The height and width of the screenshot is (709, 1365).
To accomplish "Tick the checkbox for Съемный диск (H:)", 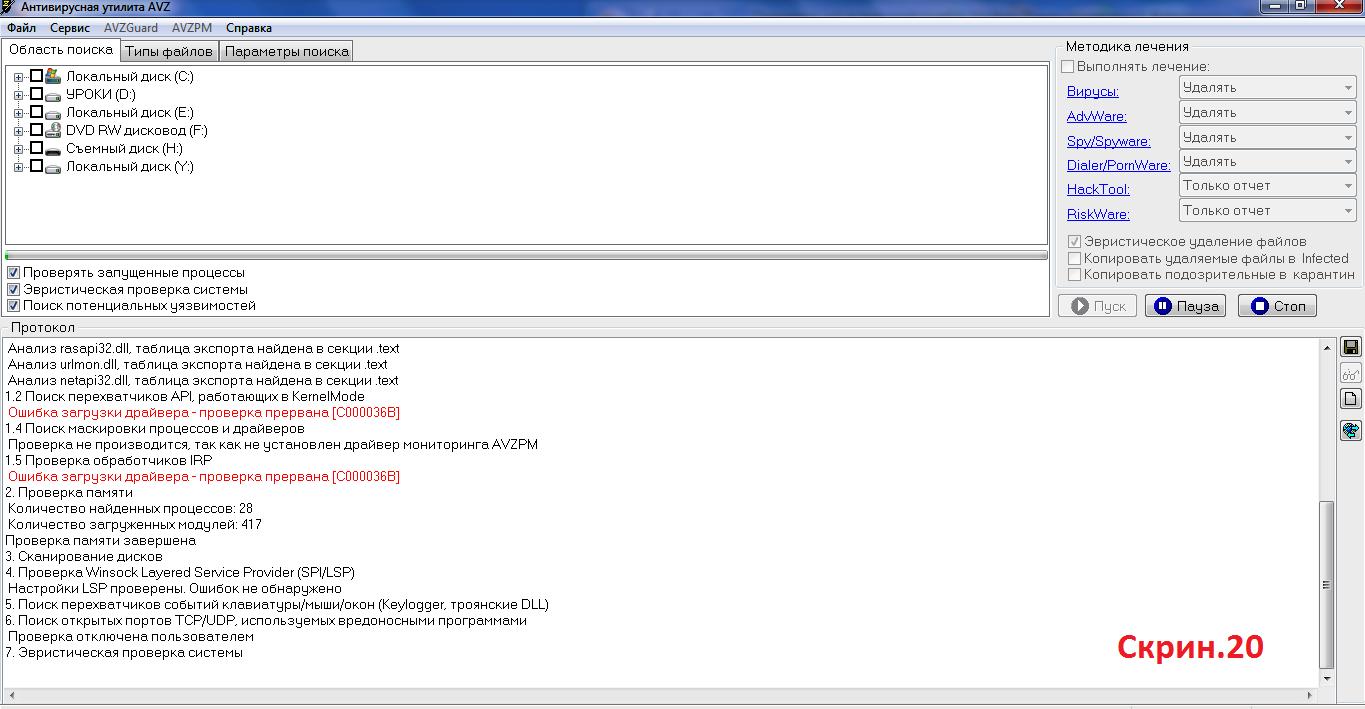I will click(x=37, y=148).
